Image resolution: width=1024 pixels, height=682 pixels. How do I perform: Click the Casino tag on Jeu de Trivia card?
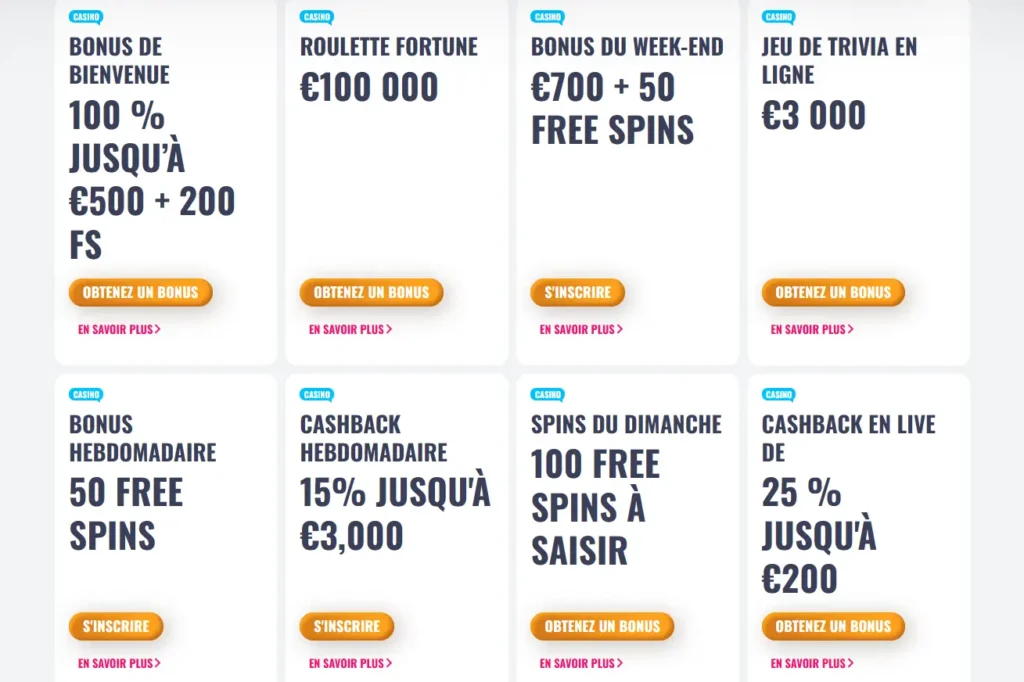(x=778, y=17)
